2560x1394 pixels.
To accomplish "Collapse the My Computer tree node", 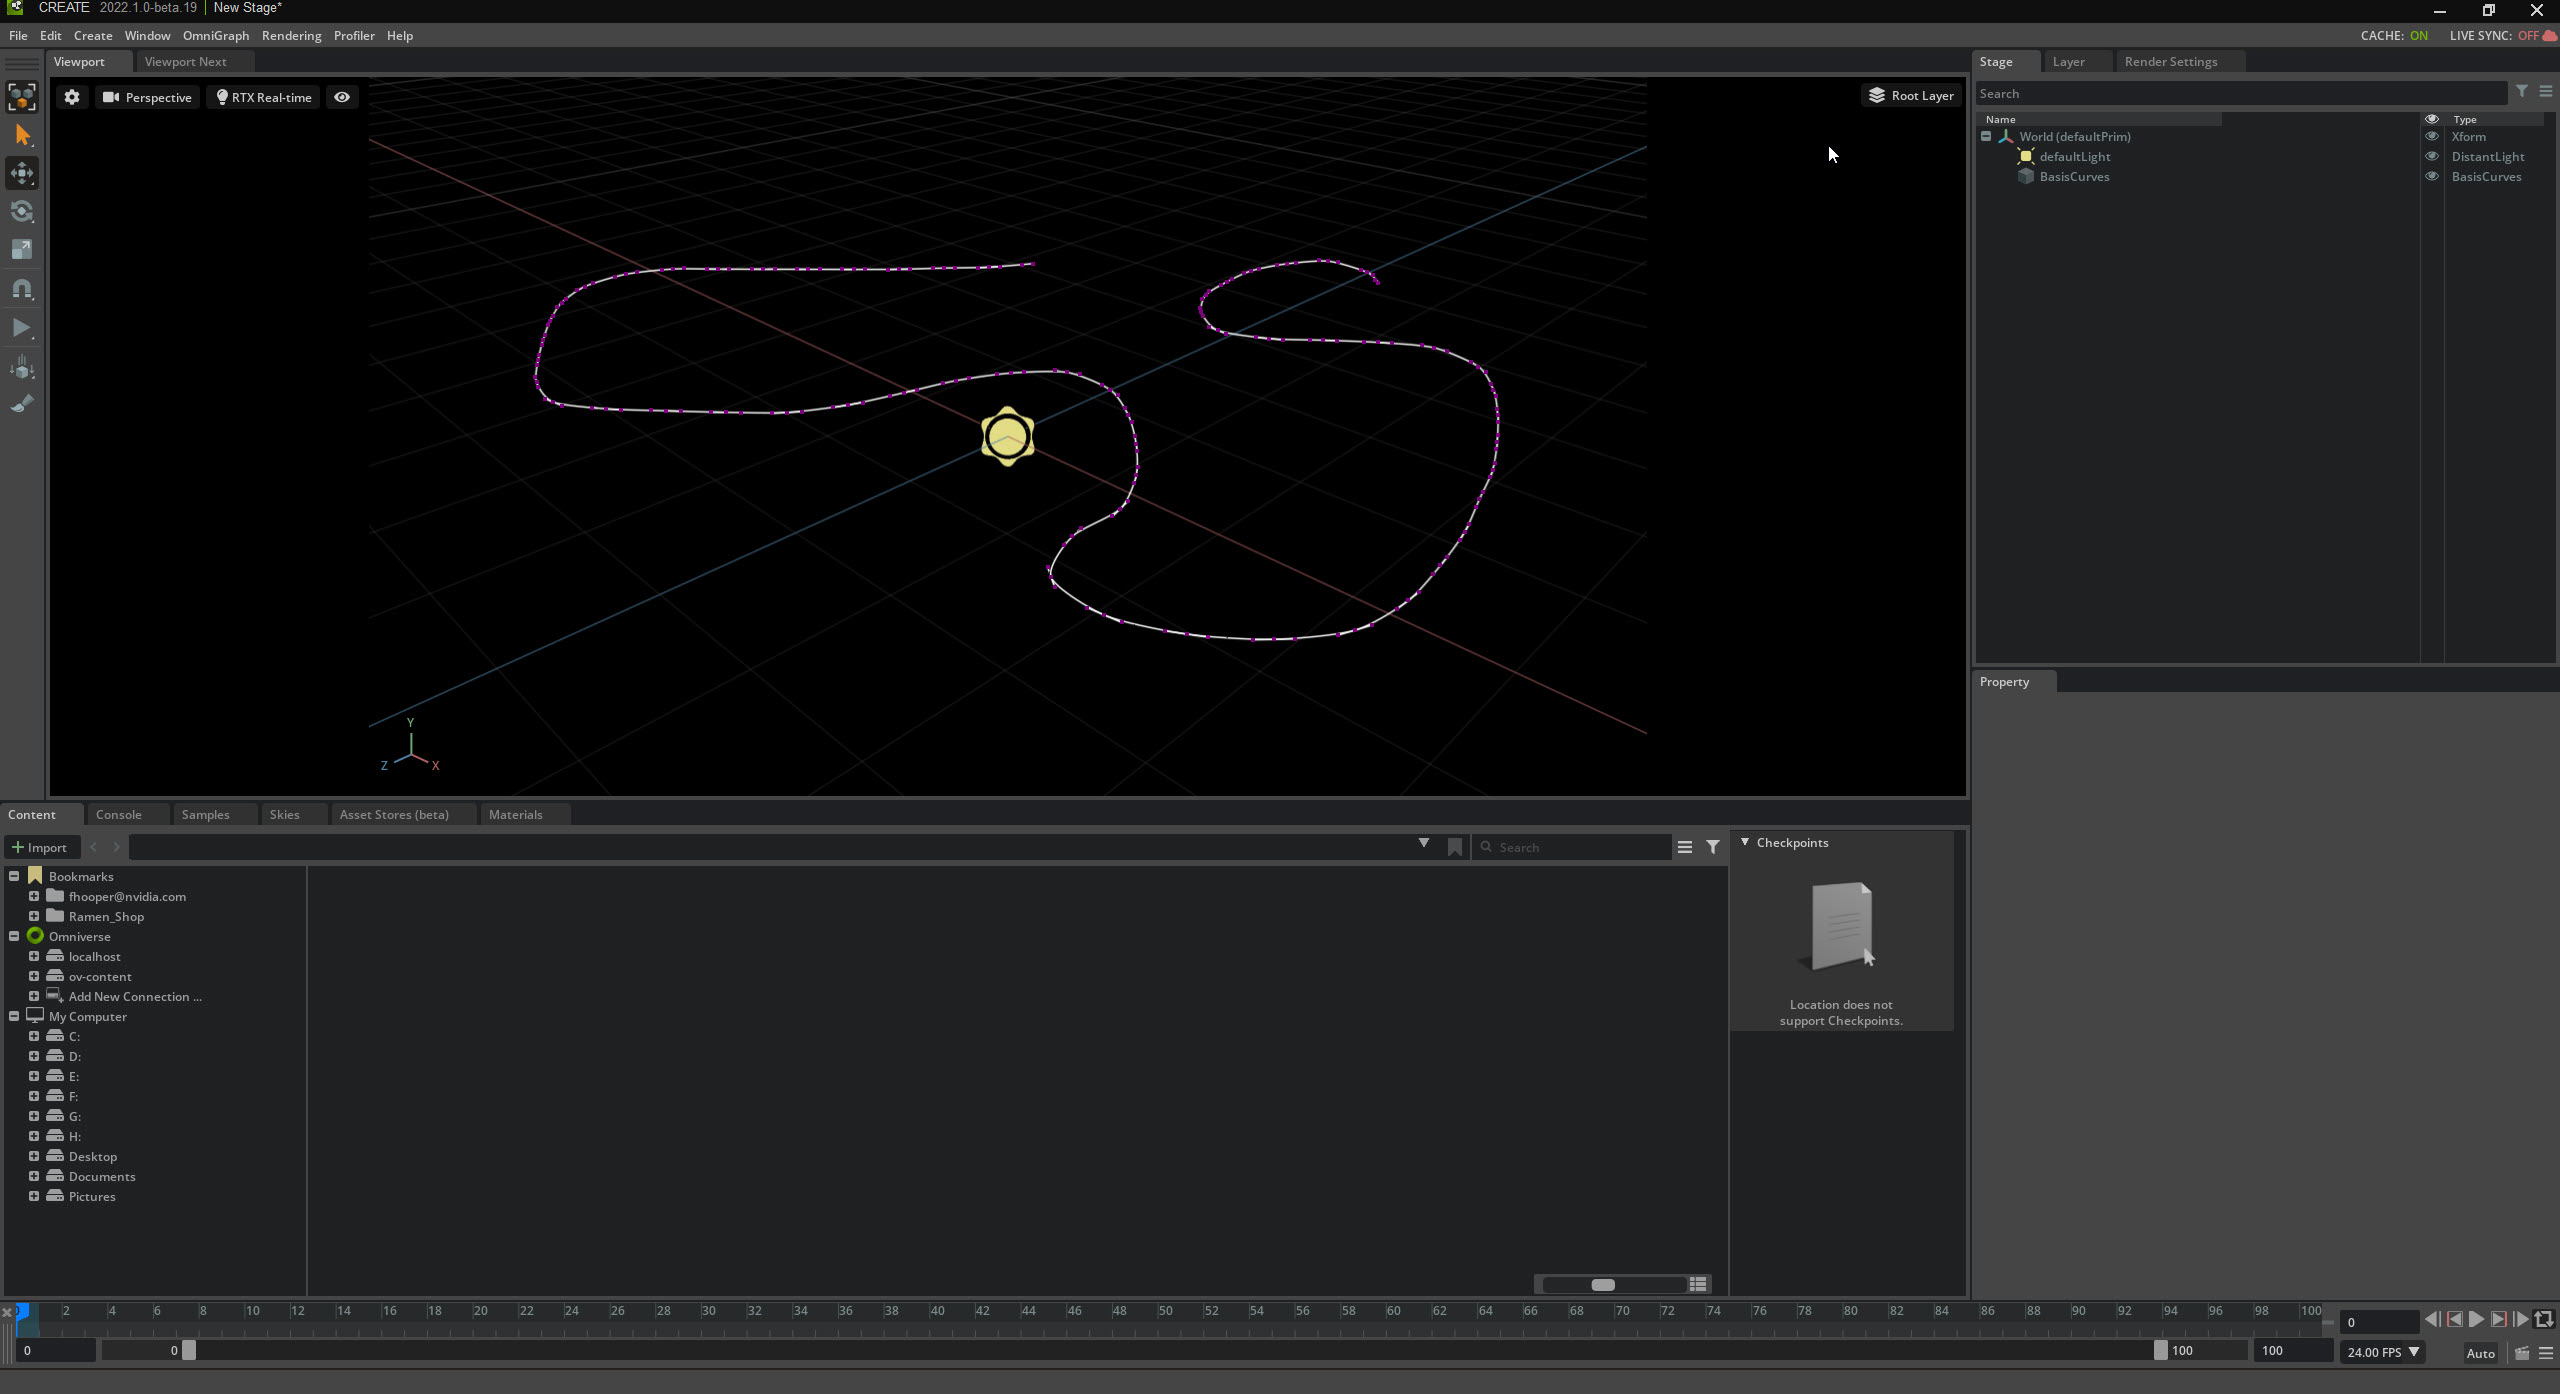I will click(x=14, y=1016).
